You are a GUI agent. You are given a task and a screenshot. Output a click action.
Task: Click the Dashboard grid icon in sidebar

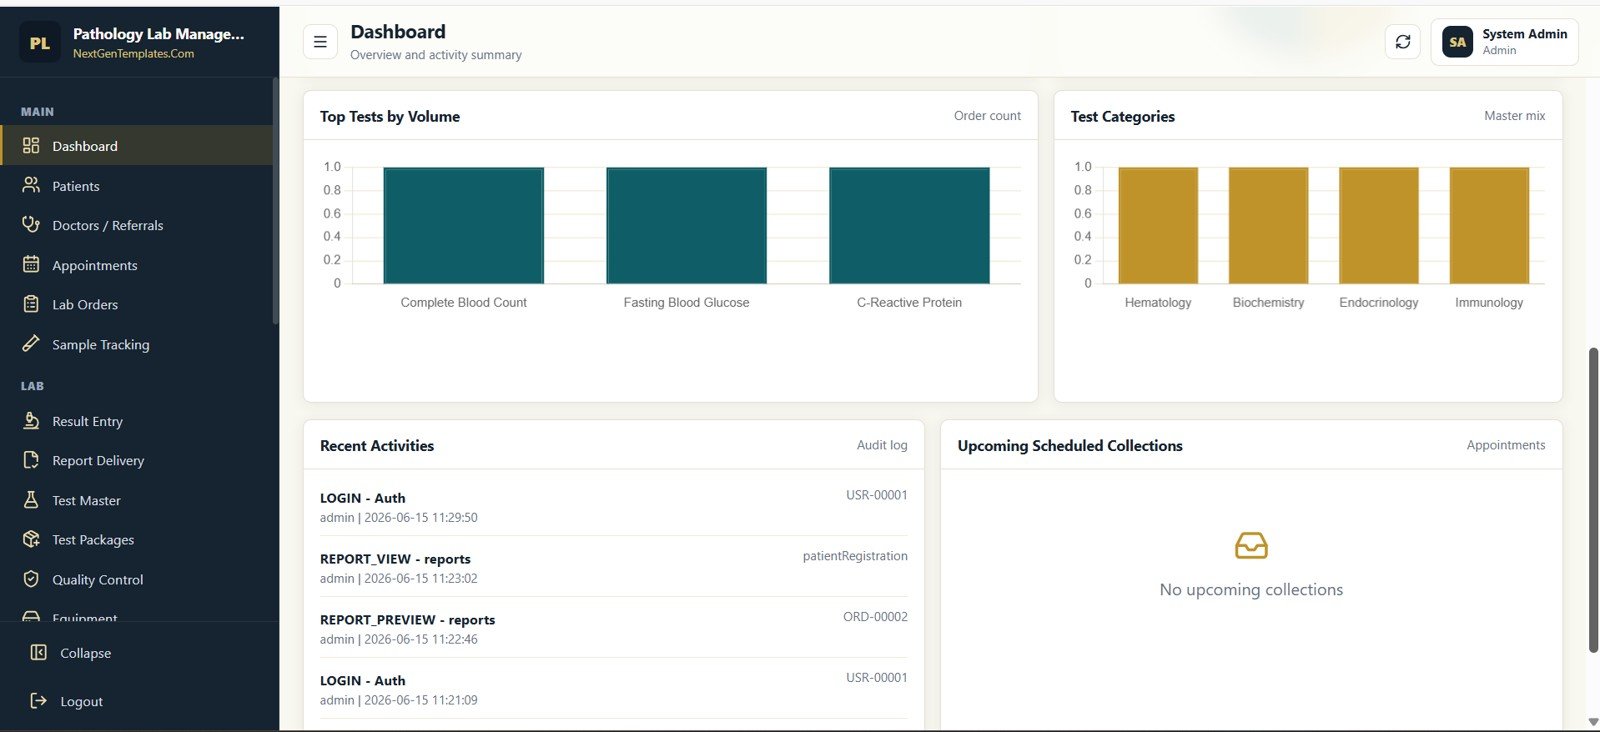click(31, 146)
